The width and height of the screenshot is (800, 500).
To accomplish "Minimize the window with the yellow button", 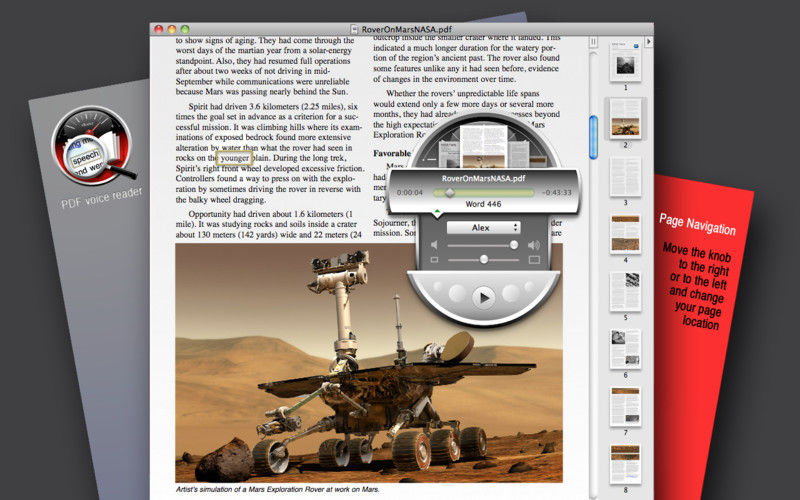I will tap(172, 29).
